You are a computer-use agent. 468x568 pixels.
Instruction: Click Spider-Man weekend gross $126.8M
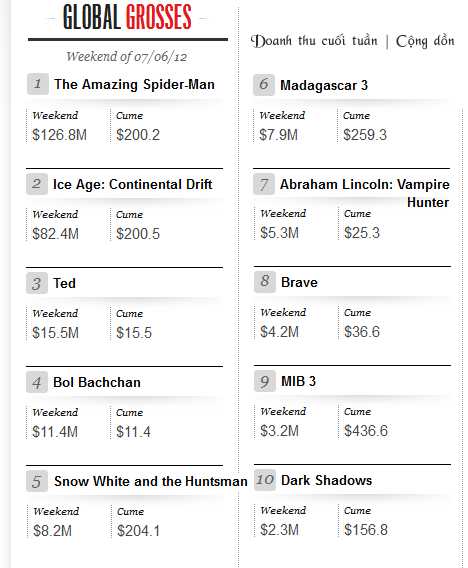click(x=60, y=135)
